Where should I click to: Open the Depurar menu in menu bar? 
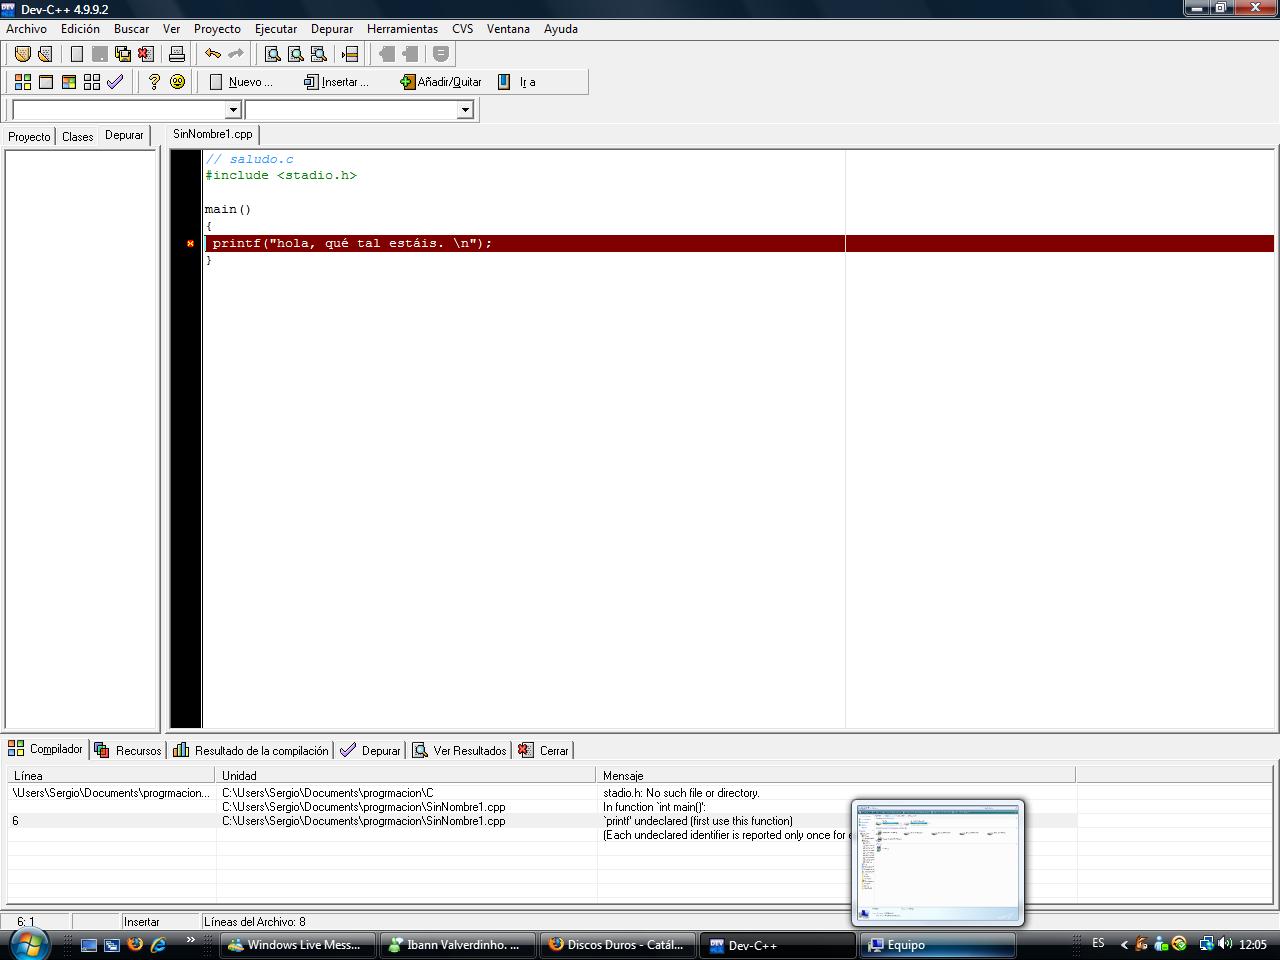pos(332,29)
